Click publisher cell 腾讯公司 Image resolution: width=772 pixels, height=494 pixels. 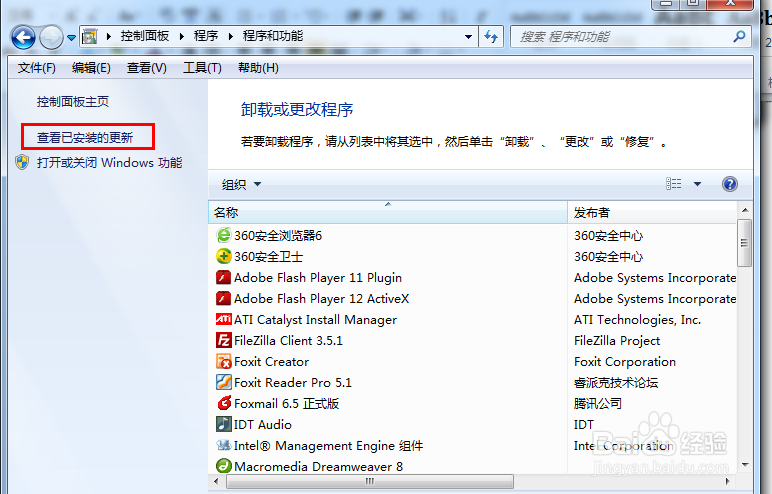pos(598,403)
